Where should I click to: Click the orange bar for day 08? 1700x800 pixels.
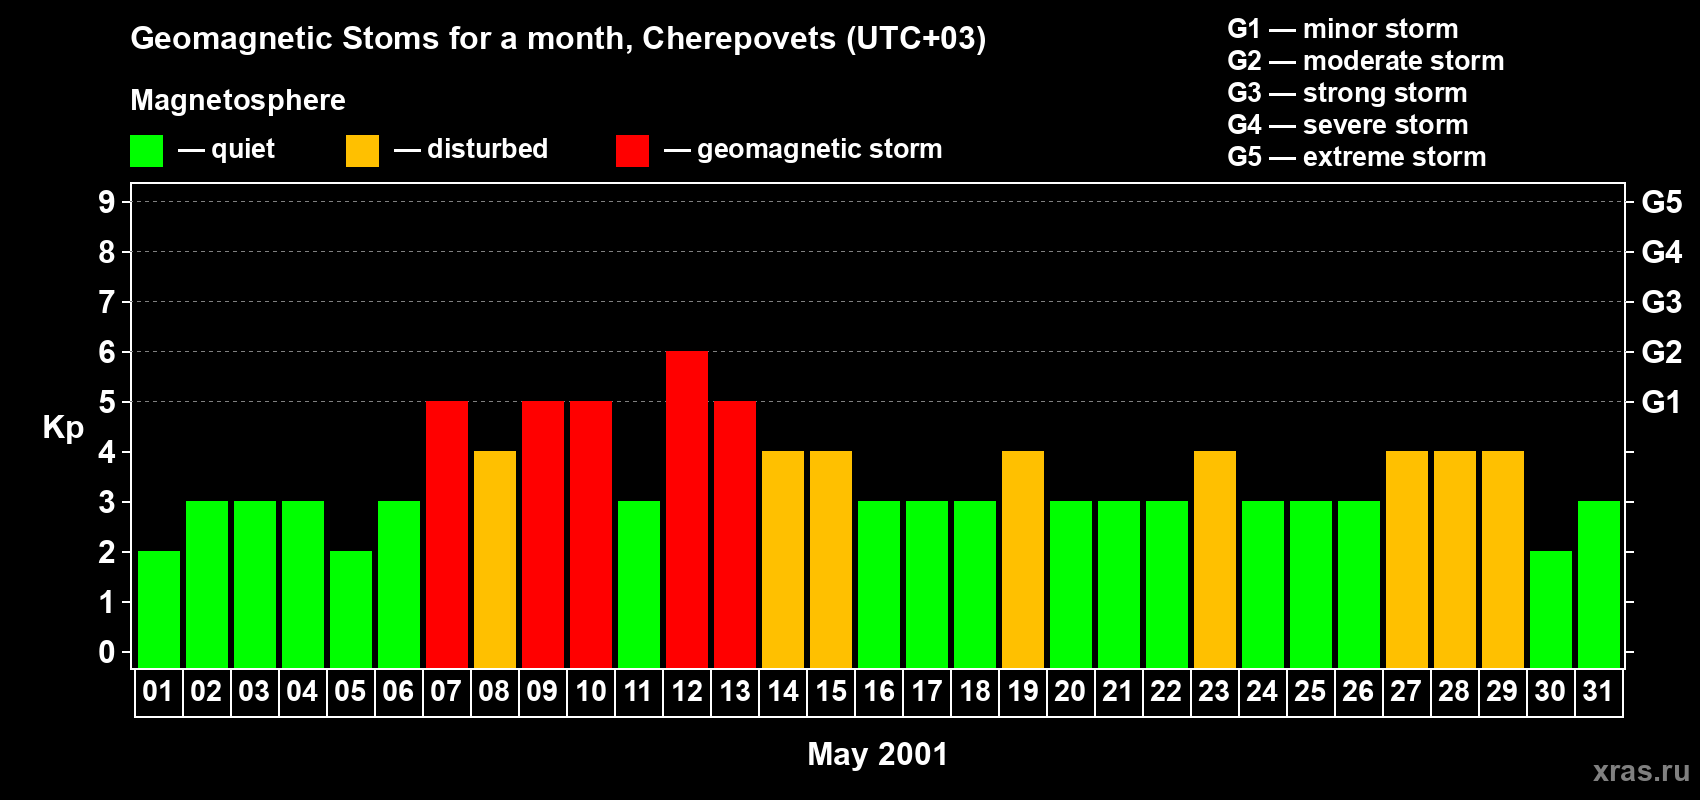click(495, 560)
